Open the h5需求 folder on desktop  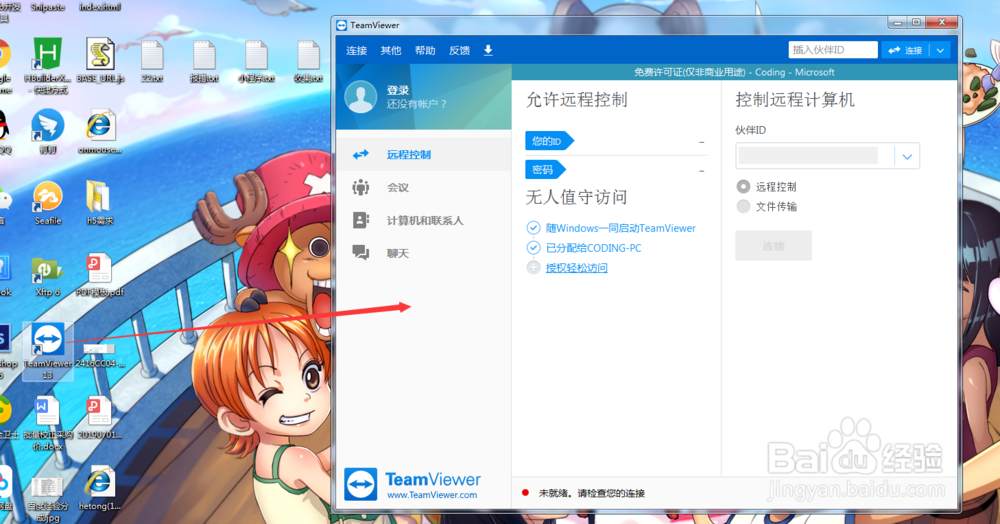click(99, 202)
